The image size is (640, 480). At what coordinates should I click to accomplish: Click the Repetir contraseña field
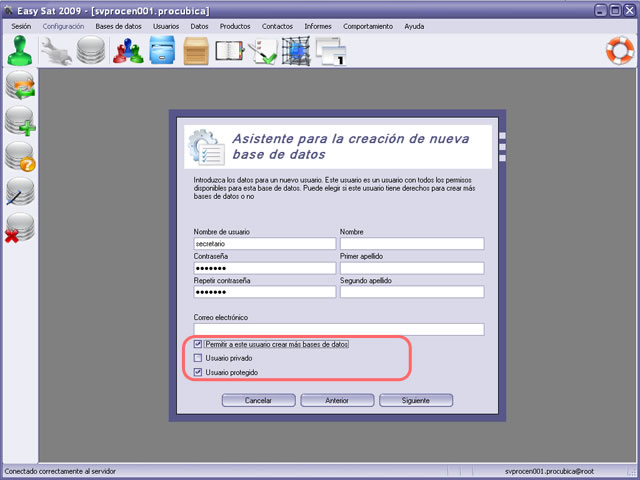click(265, 292)
